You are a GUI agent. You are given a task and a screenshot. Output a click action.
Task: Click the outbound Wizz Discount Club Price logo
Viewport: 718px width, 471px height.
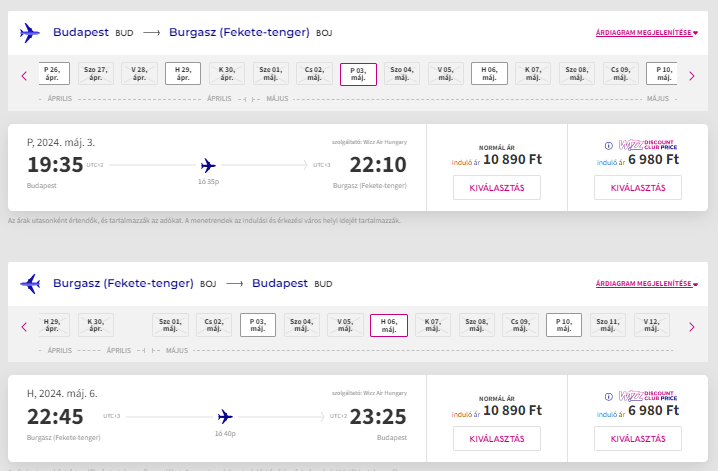(647, 144)
